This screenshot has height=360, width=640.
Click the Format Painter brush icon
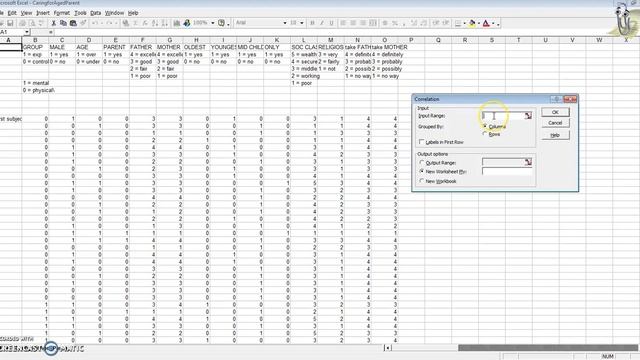(83, 23)
